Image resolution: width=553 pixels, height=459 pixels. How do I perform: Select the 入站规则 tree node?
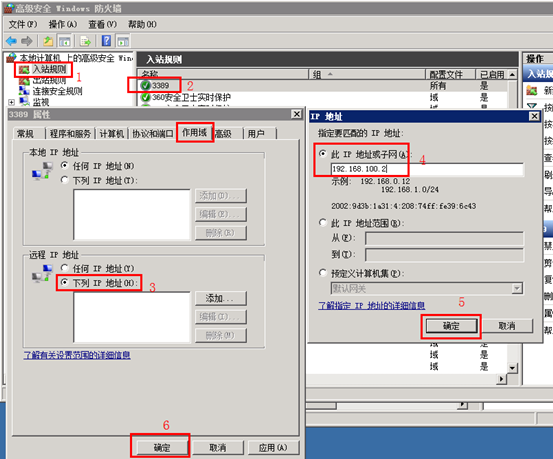49,69
